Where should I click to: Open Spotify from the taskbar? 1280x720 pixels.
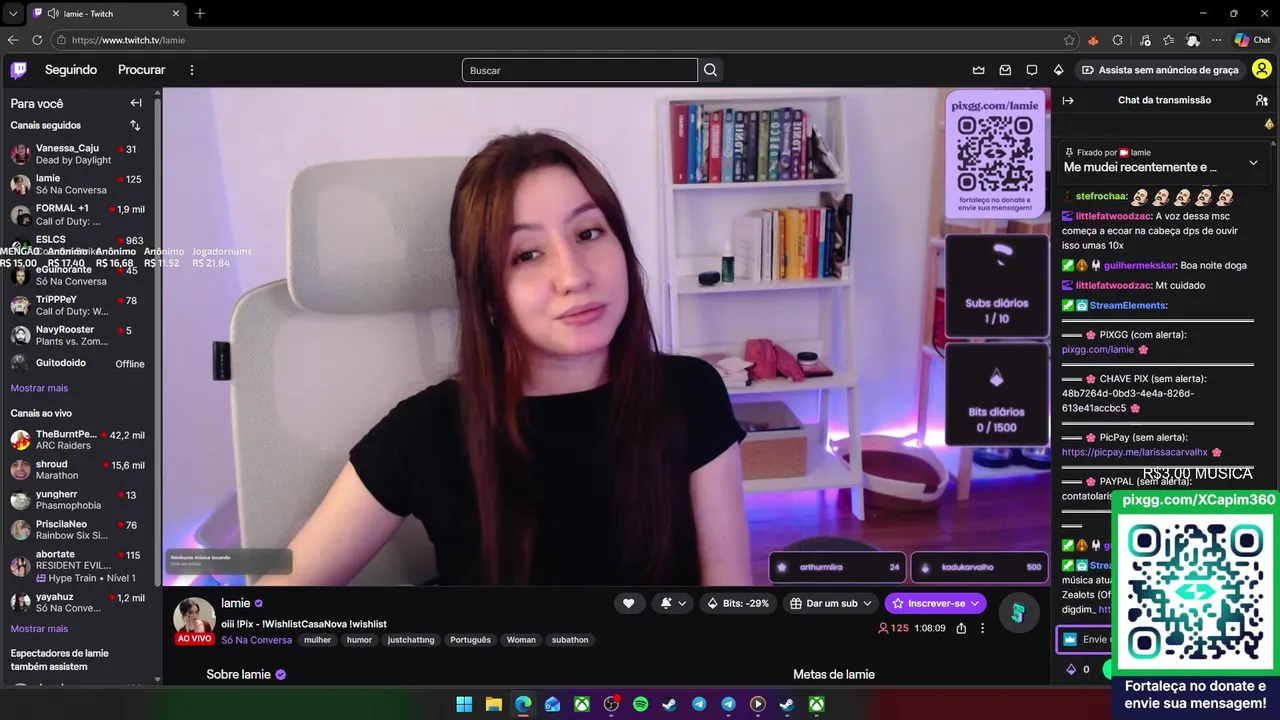pos(640,705)
